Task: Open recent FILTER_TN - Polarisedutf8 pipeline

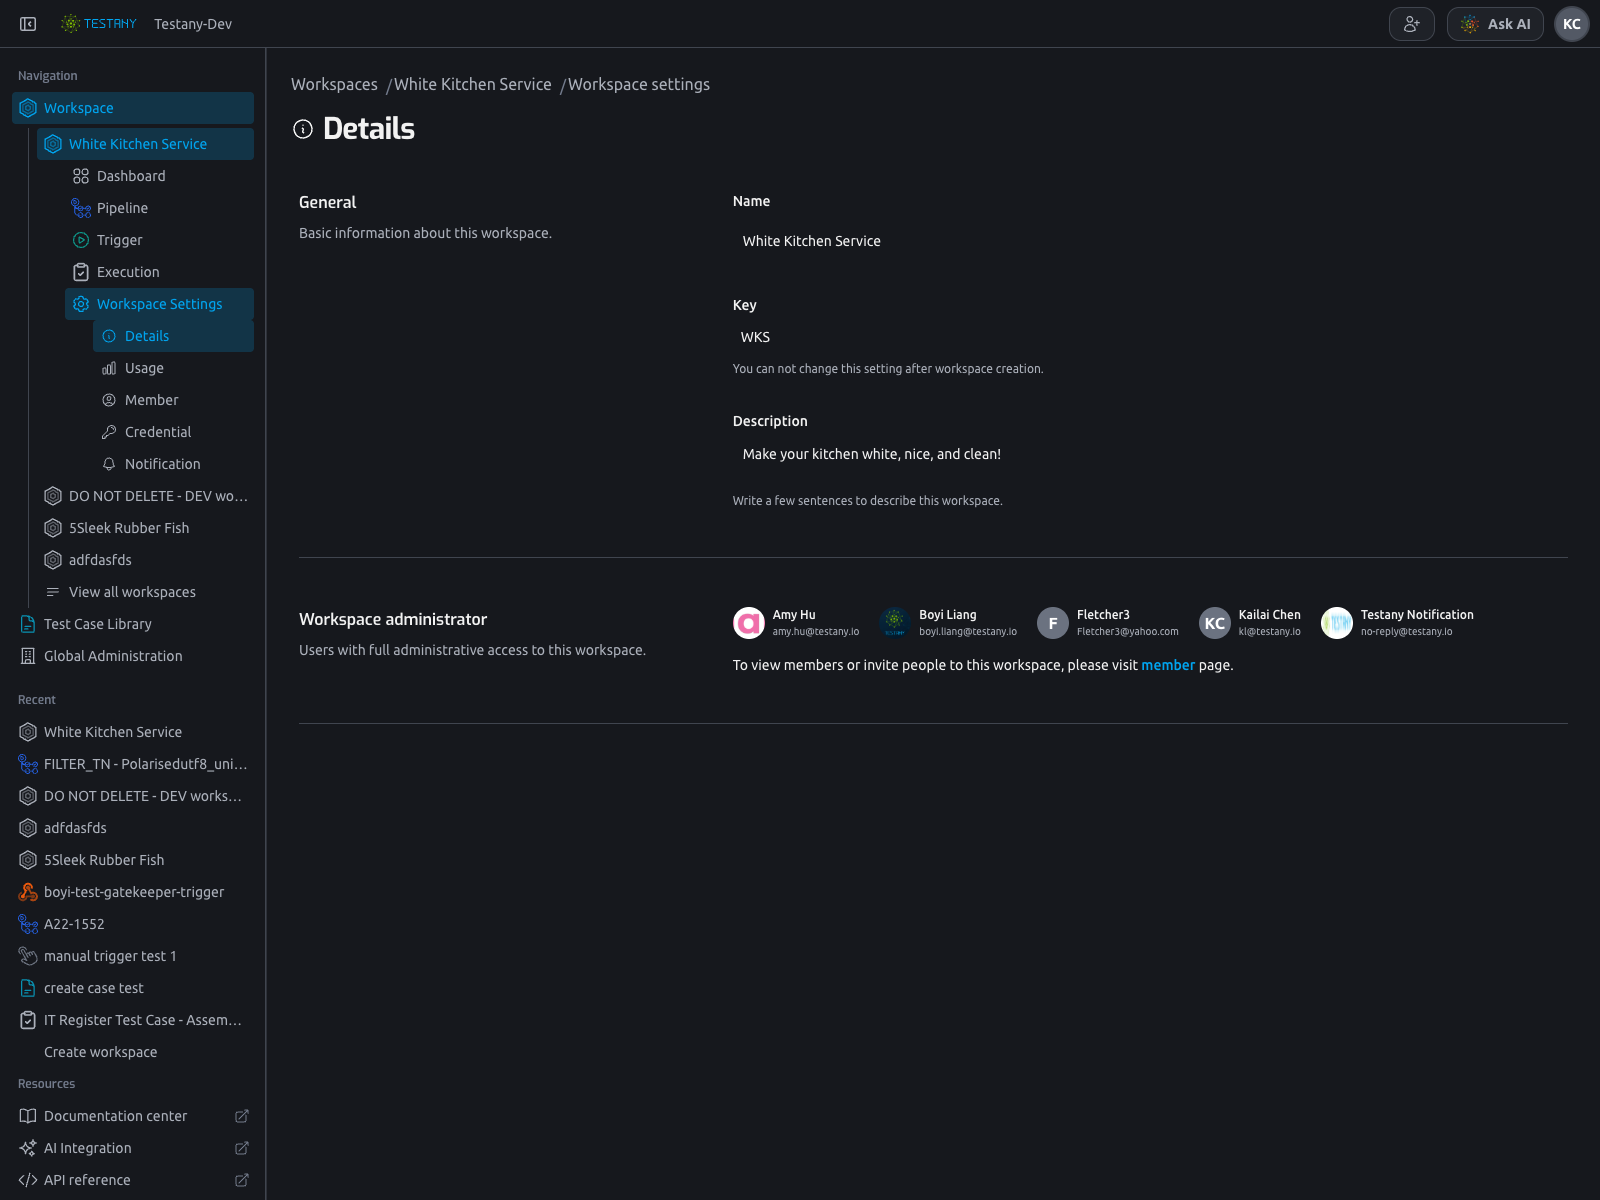Action: (133, 764)
